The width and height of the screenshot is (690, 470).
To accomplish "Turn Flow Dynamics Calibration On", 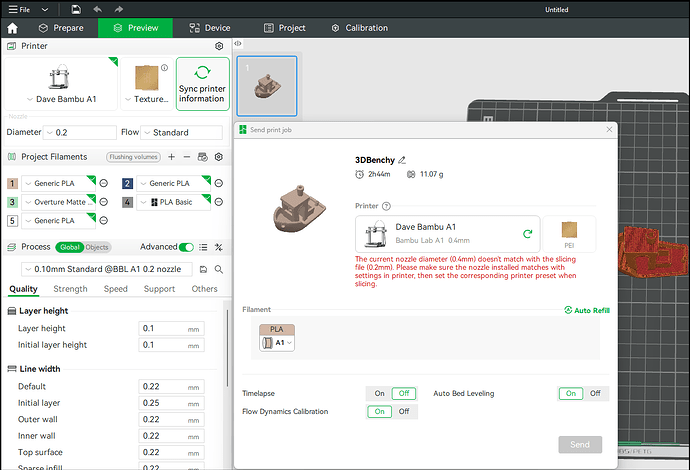I will (379, 411).
